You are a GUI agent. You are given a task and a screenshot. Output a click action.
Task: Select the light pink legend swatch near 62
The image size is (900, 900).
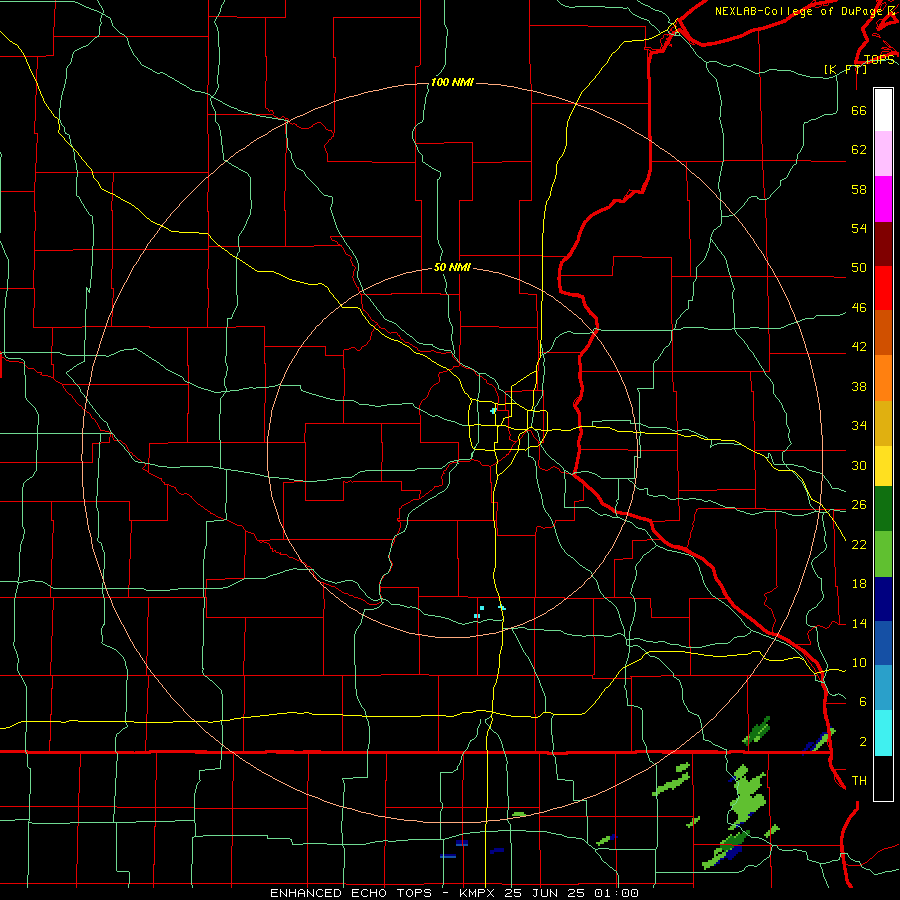(883, 154)
